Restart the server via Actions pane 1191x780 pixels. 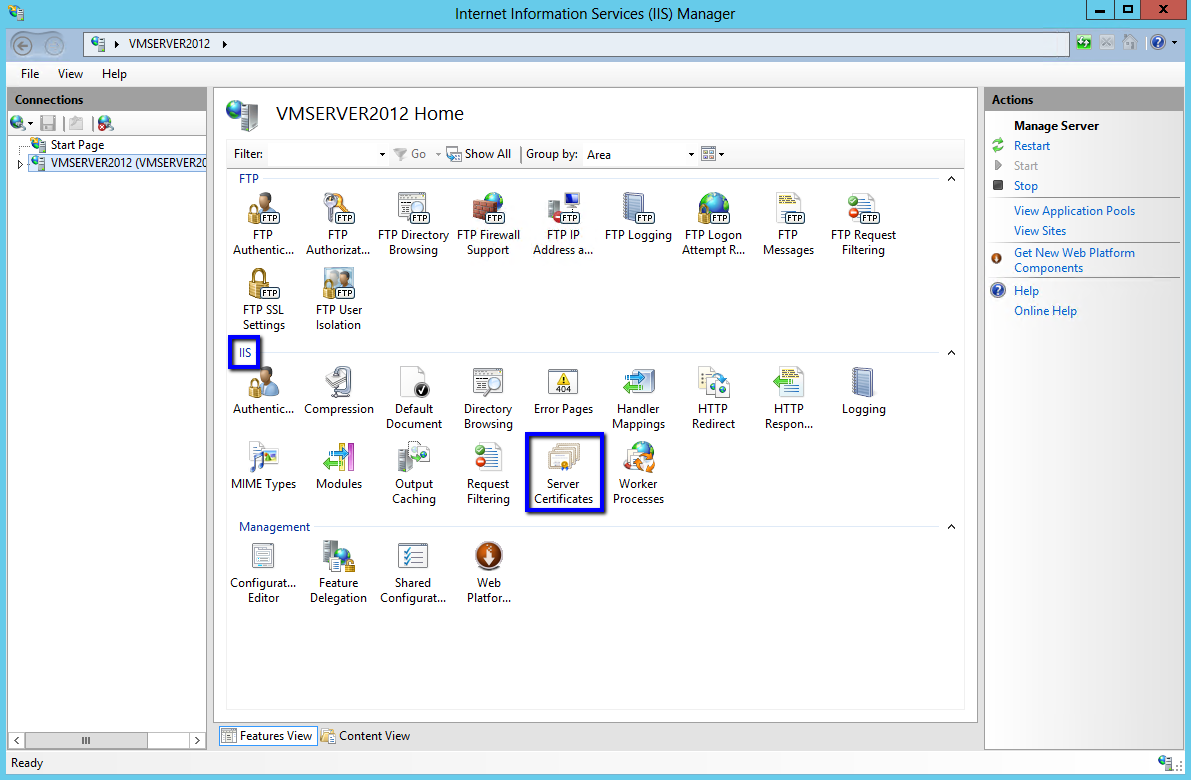1031,145
